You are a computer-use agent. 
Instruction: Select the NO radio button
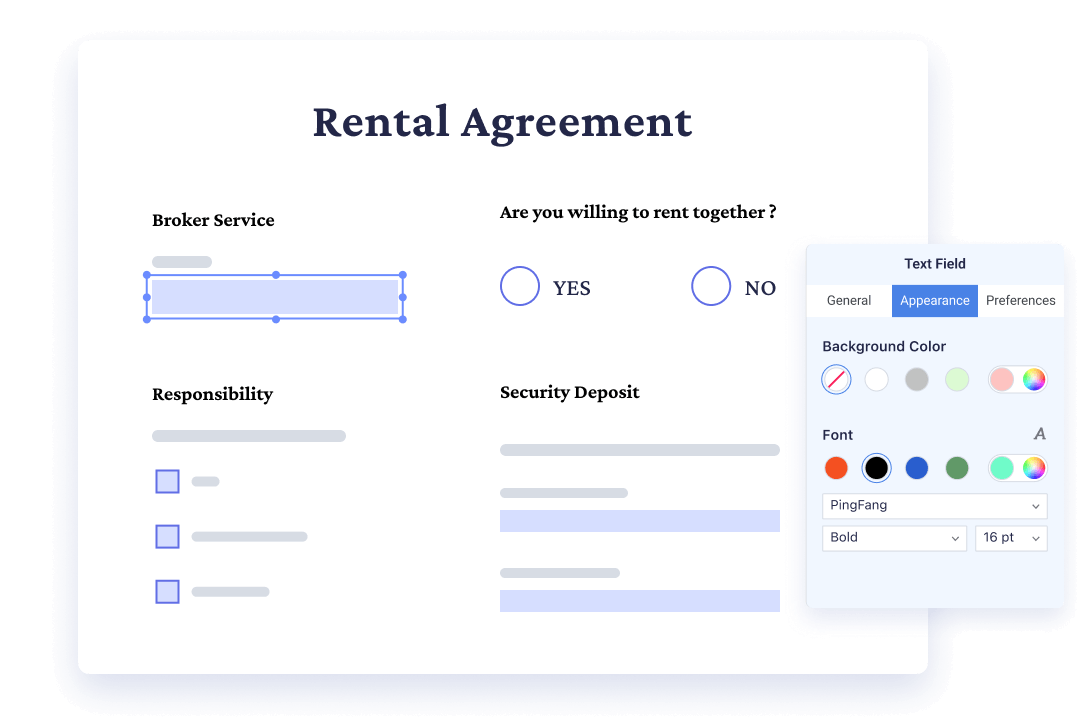point(711,286)
